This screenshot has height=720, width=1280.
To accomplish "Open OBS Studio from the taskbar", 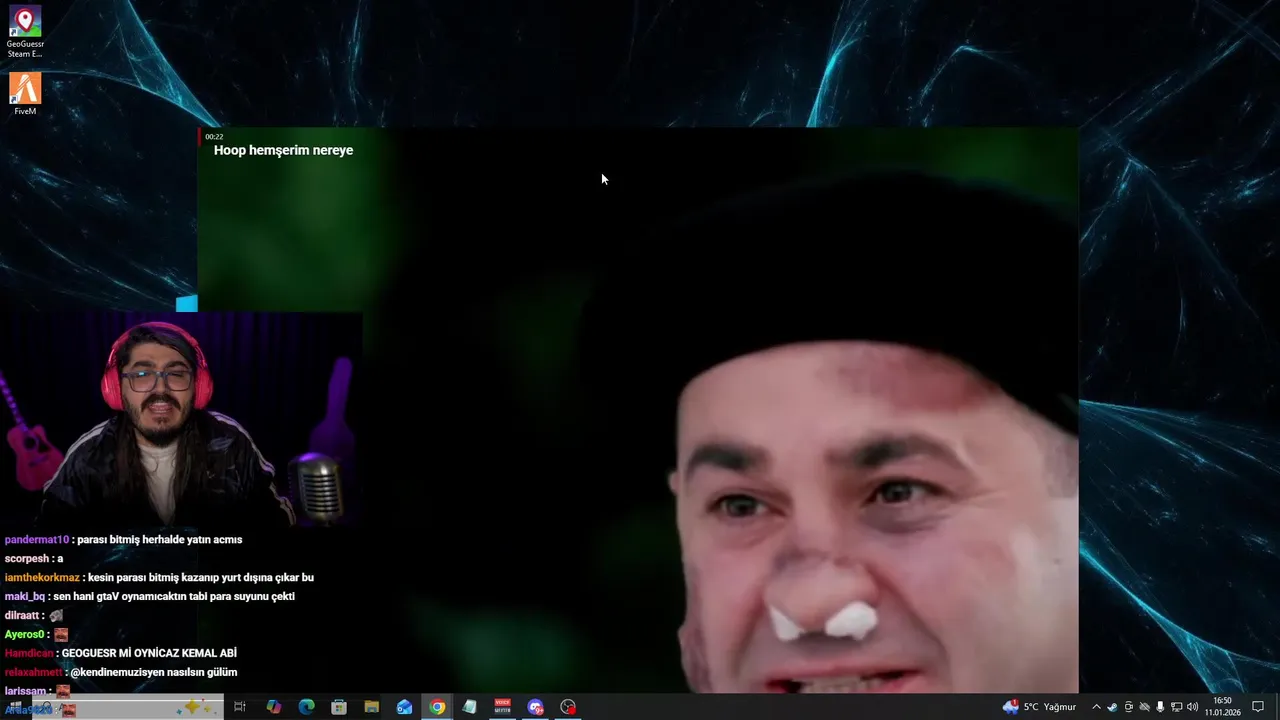I will tap(568, 707).
